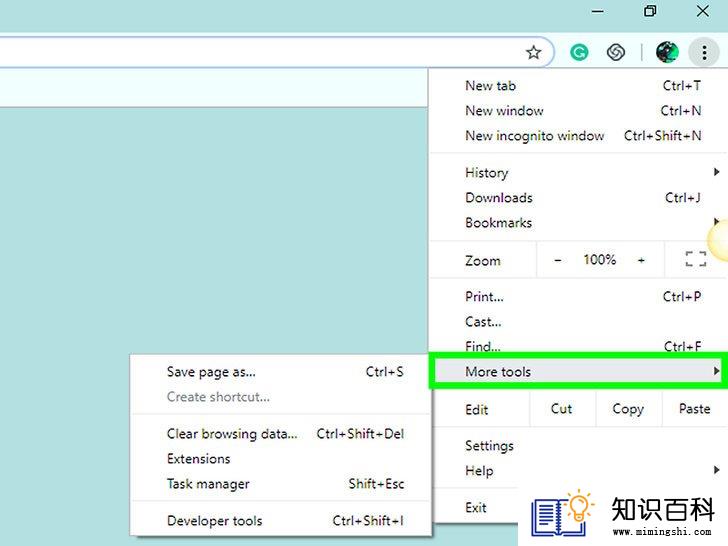Open Settings from the Chrome menu
Viewport: 728px width, 546px height.
[x=578, y=446]
